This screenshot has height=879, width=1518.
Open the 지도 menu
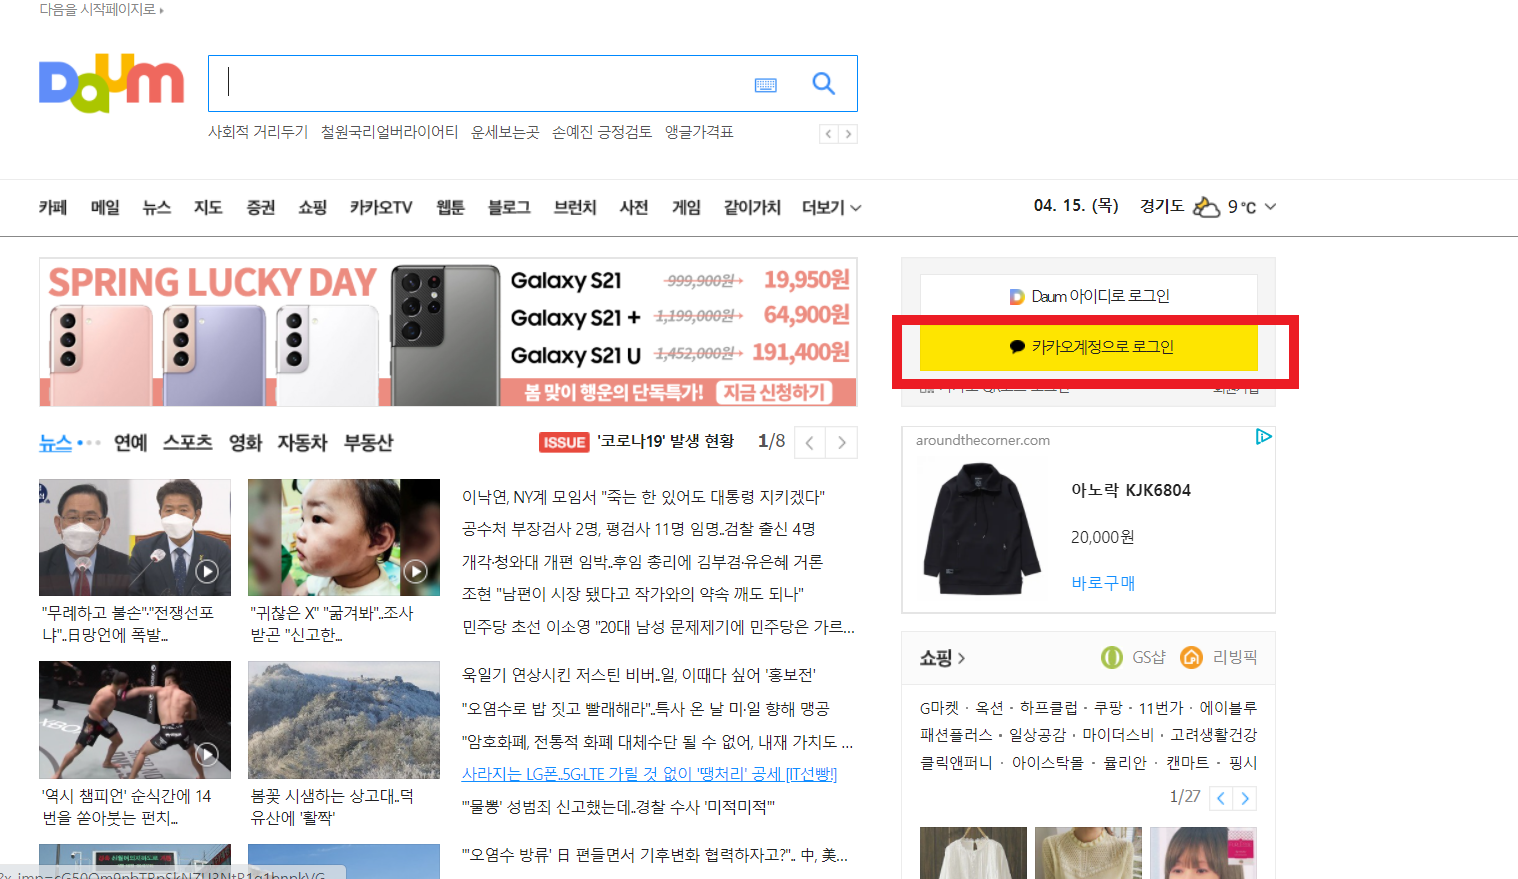click(208, 207)
